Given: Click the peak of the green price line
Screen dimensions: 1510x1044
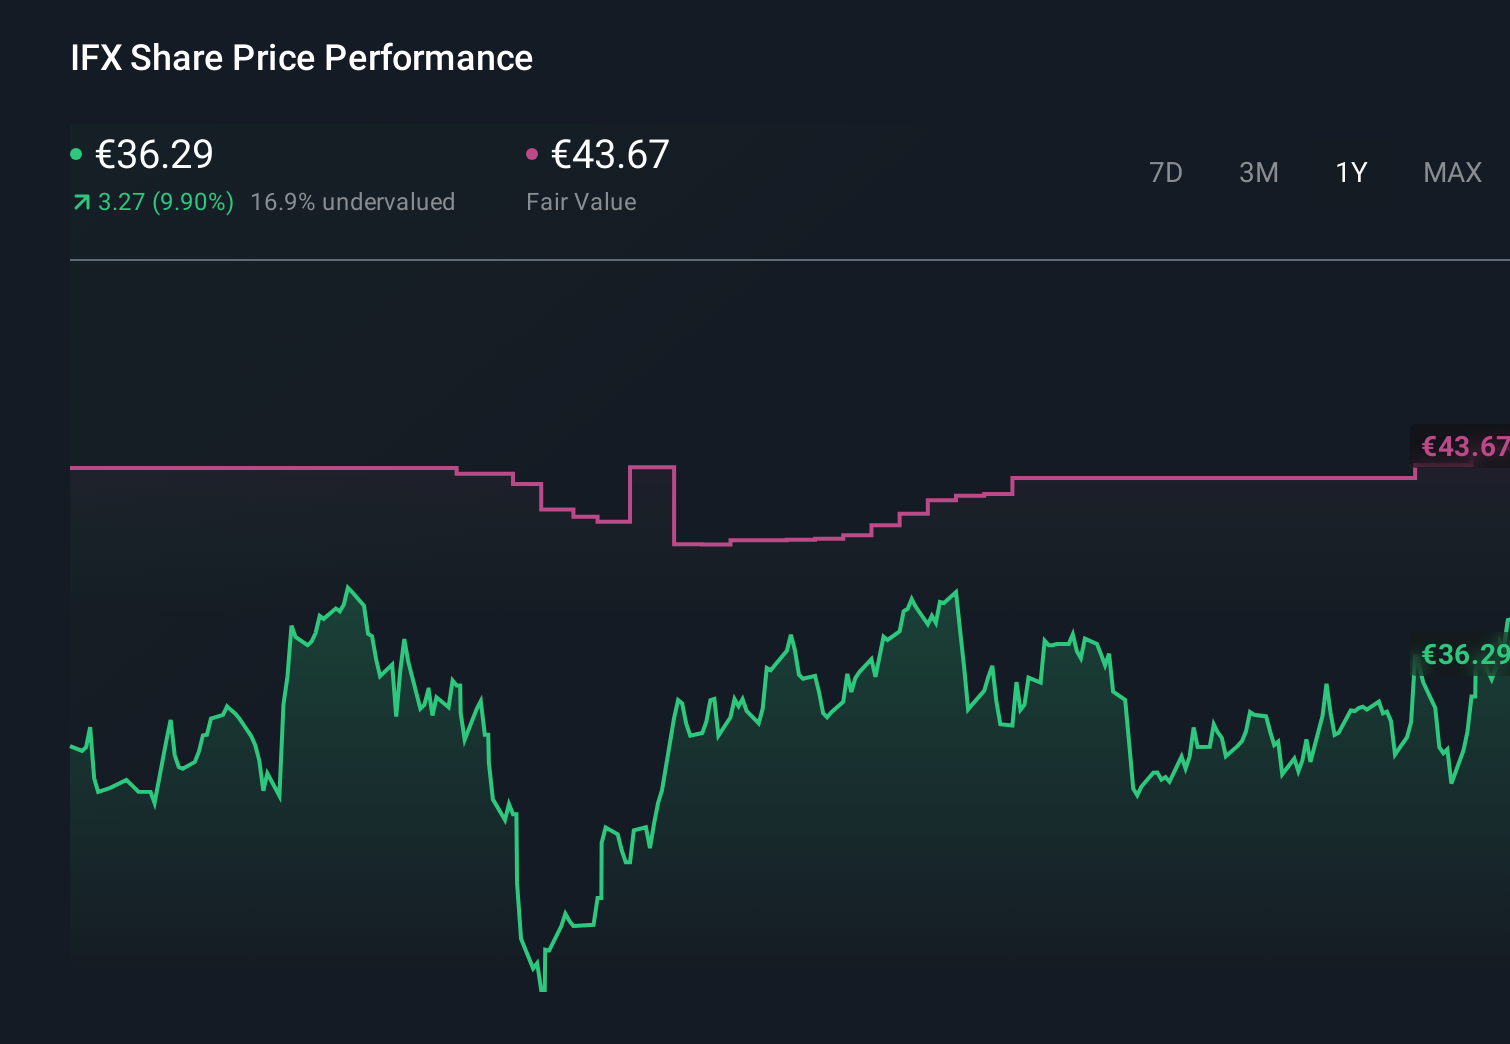Looking at the screenshot, I should (349, 585).
